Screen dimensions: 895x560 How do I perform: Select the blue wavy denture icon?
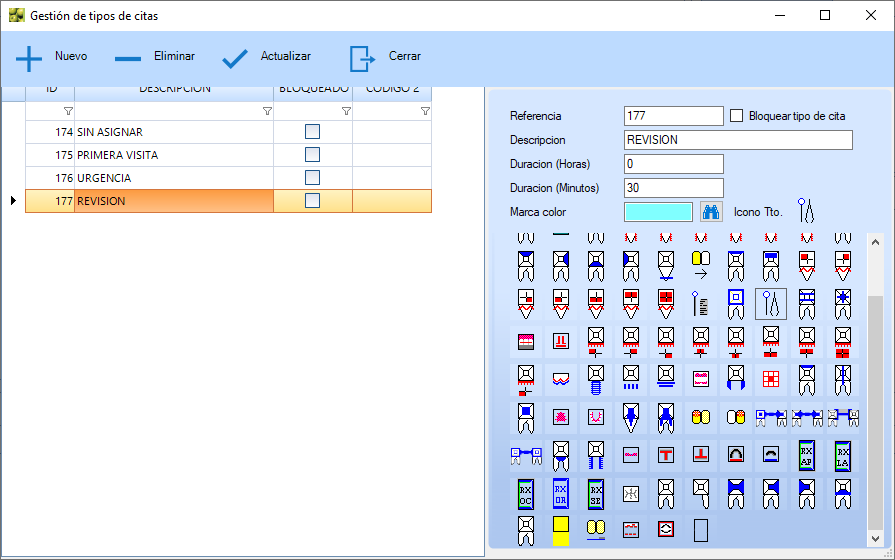pyautogui.click(x=561, y=379)
